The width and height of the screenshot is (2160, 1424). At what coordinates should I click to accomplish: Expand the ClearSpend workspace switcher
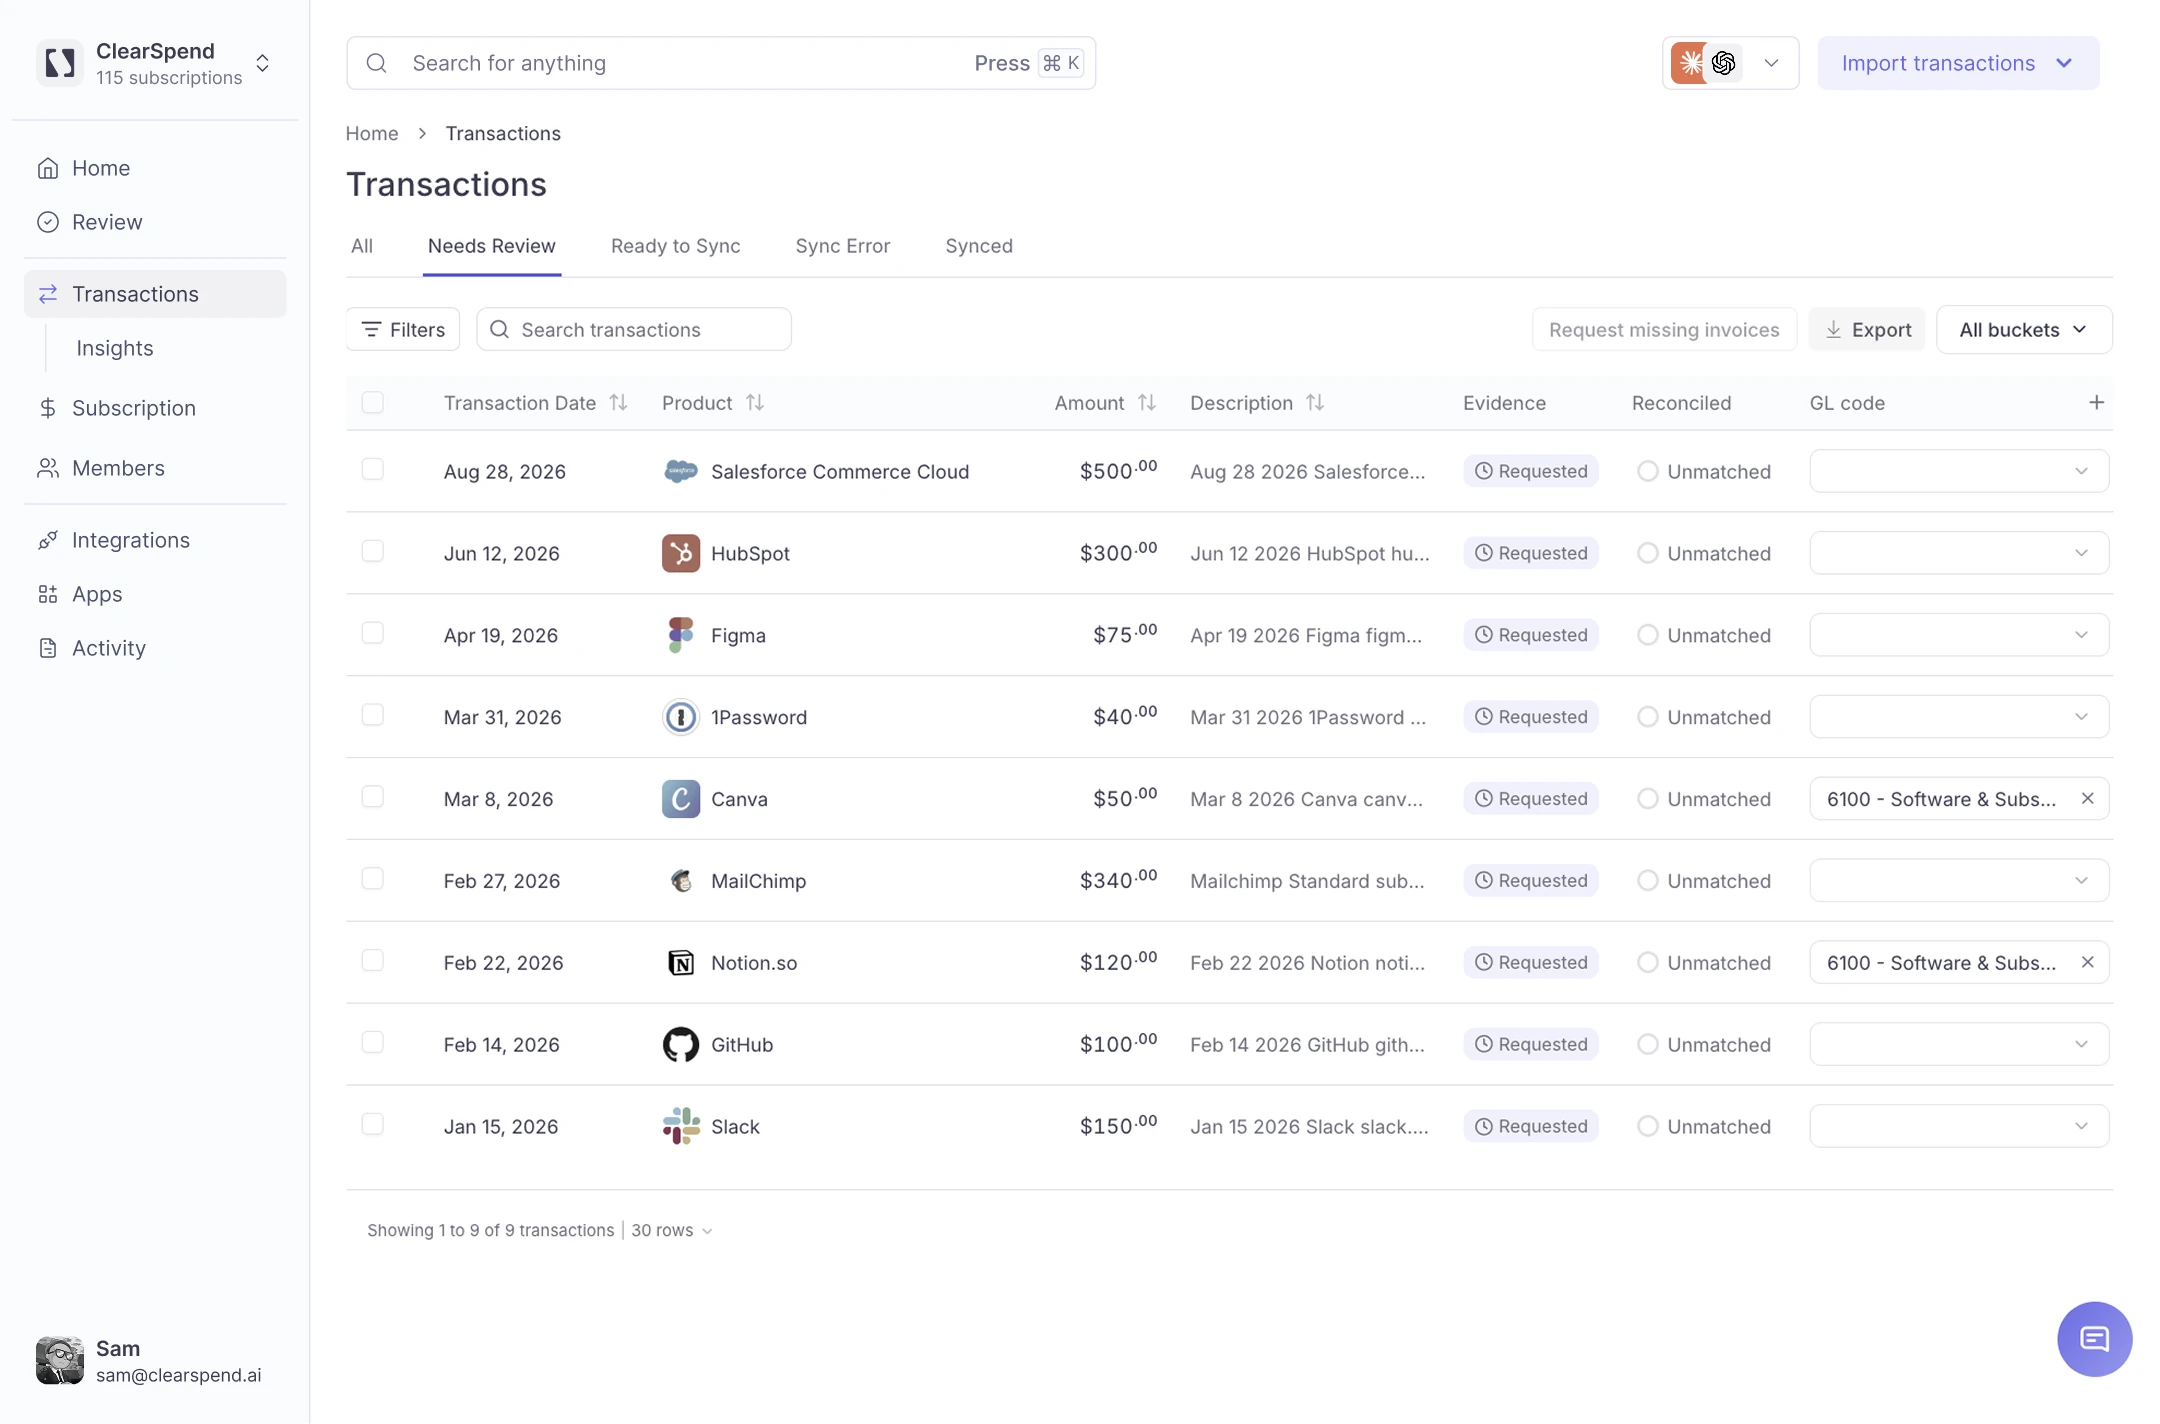(x=263, y=63)
